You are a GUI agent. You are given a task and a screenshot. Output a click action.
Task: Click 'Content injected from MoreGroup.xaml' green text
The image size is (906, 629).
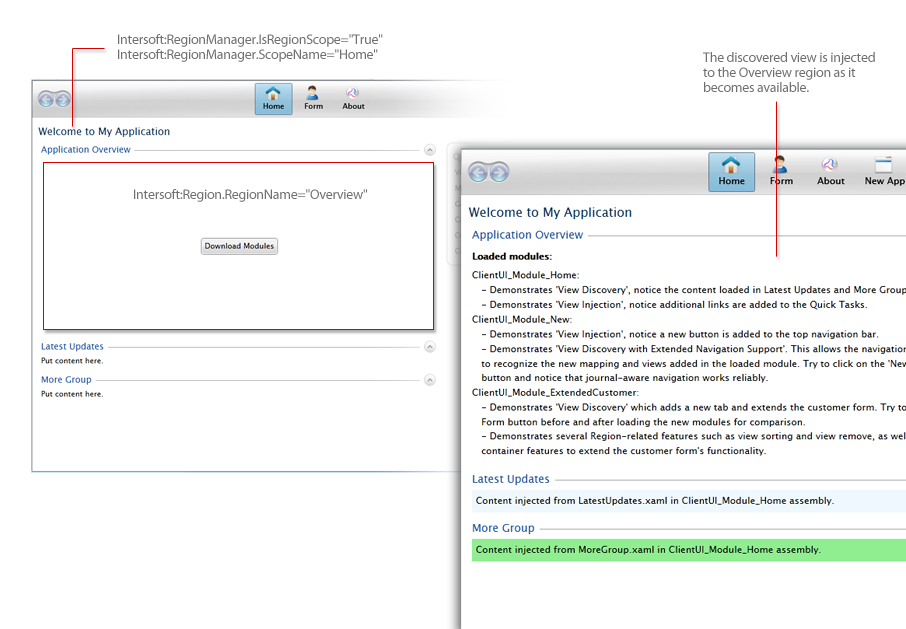[648, 550]
